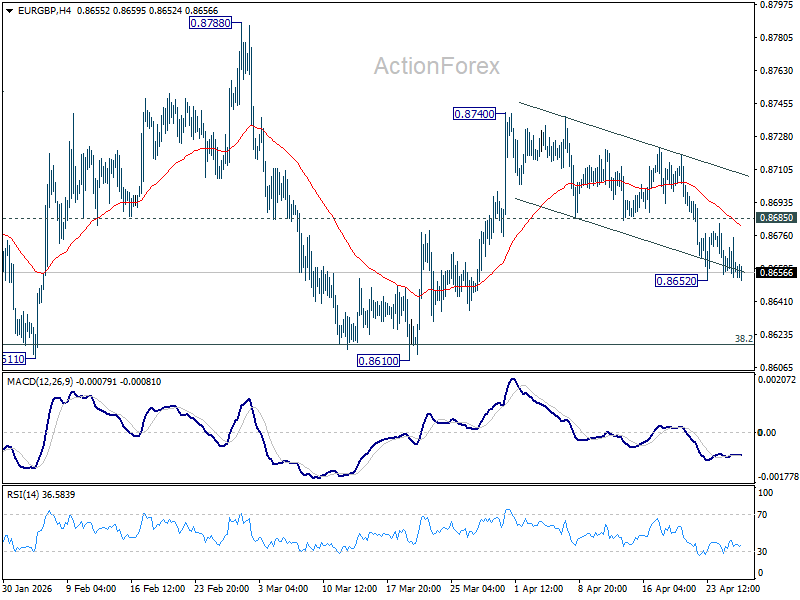This screenshot has width=800, height=600.
Task: Click the MACD scale value -0.001778
Action: point(778,477)
